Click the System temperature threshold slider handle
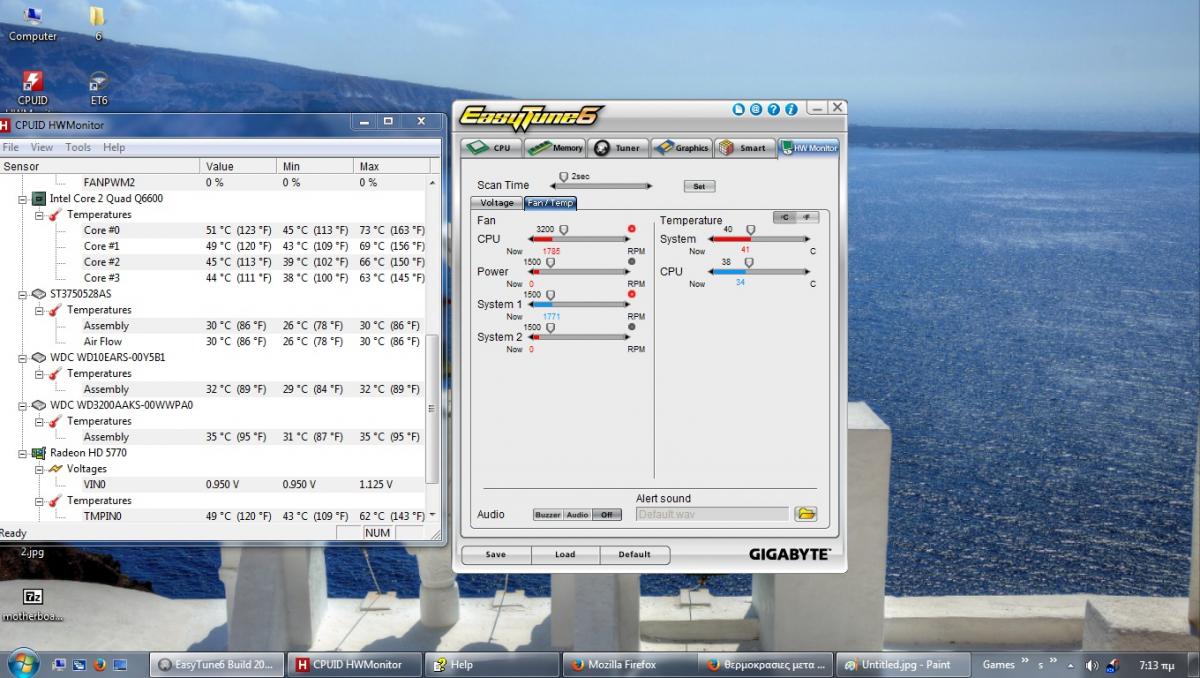 tap(750, 229)
